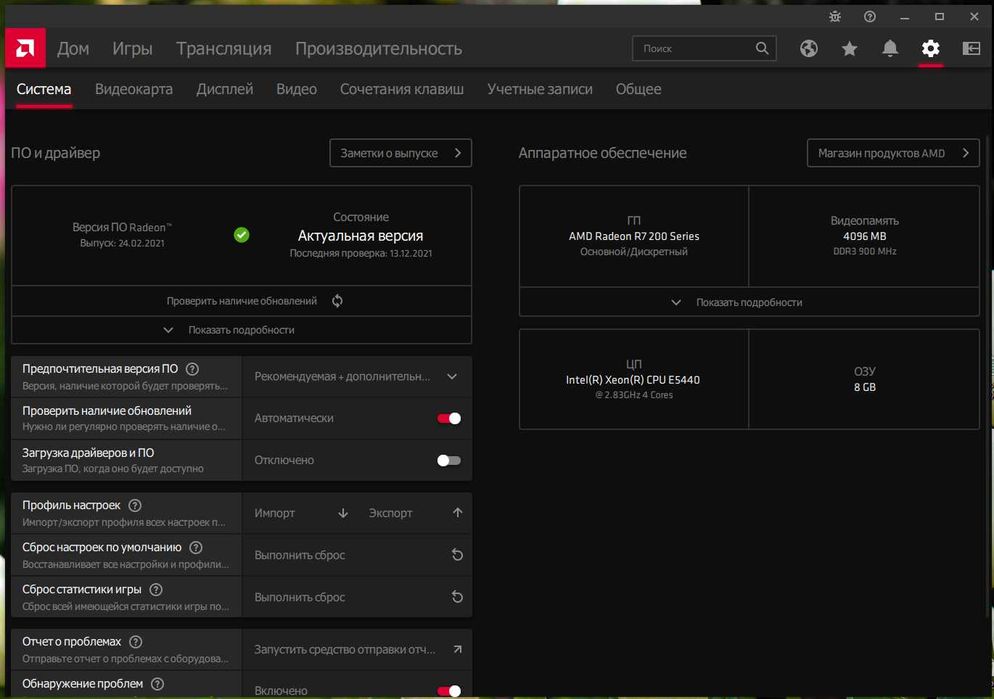Image resolution: width=994 pixels, height=699 pixels.
Task: Switch to the Видеокарта tab
Action: pyautogui.click(x=134, y=89)
